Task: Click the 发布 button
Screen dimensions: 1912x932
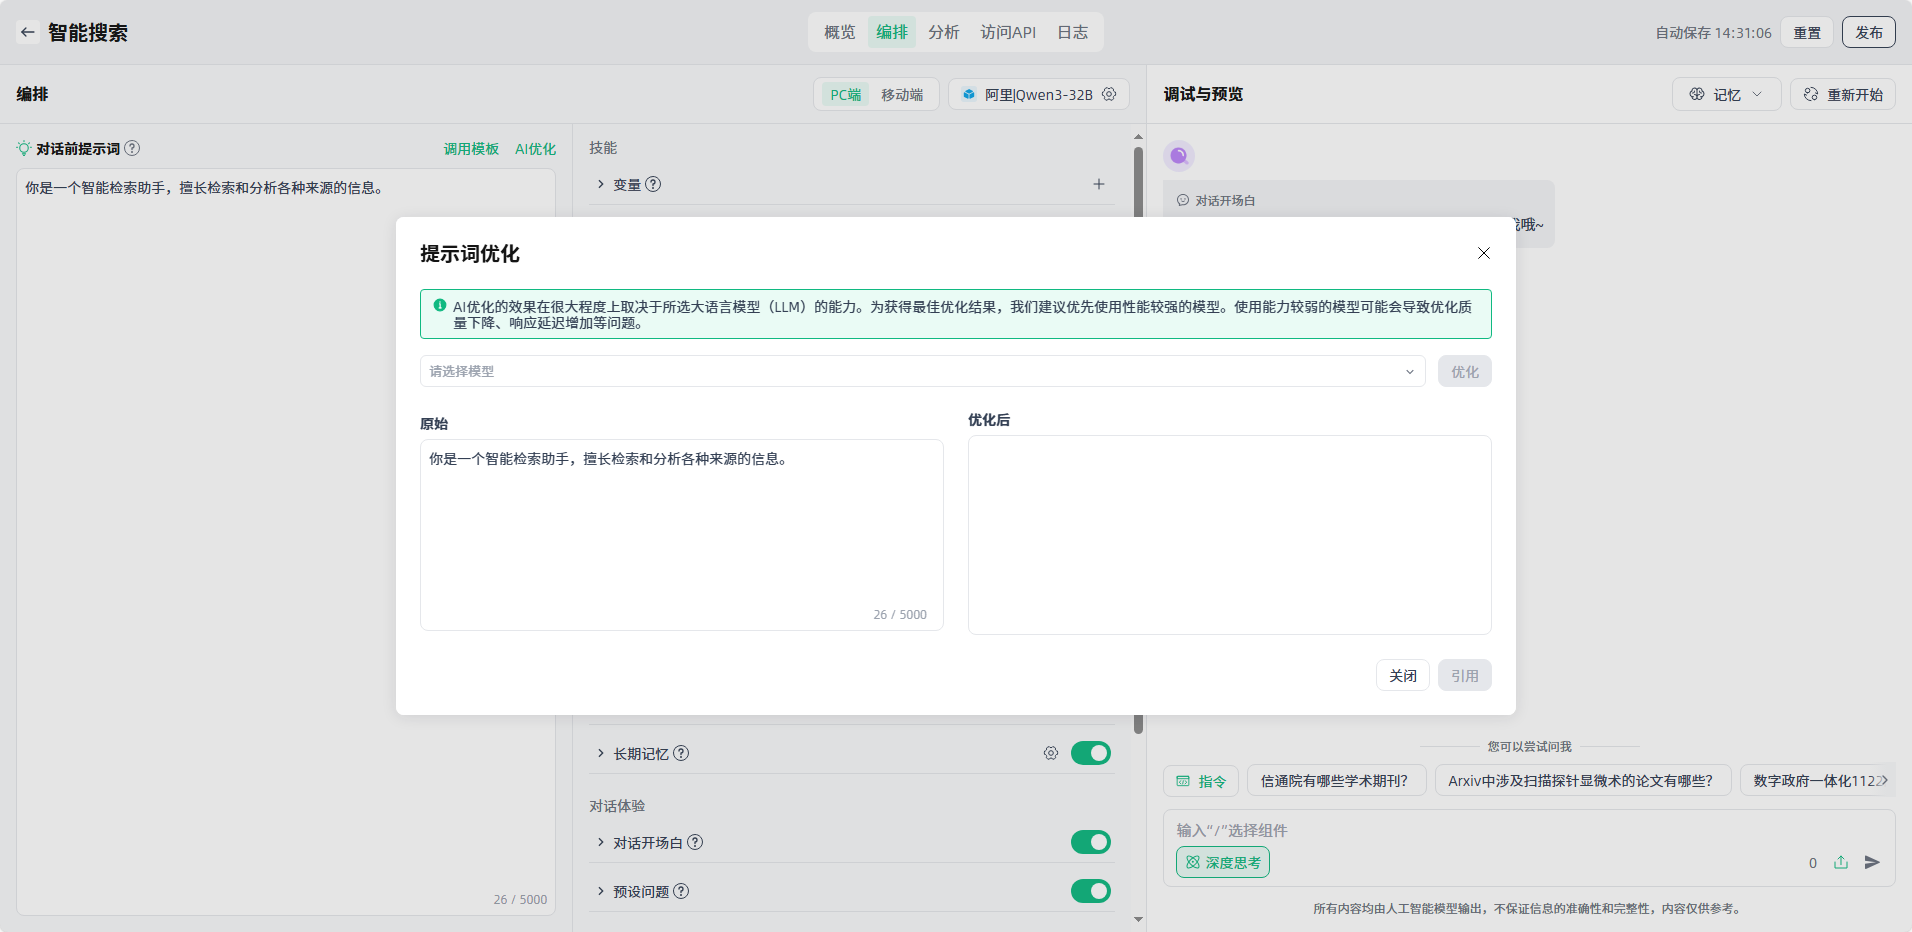Action: [x=1868, y=32]
